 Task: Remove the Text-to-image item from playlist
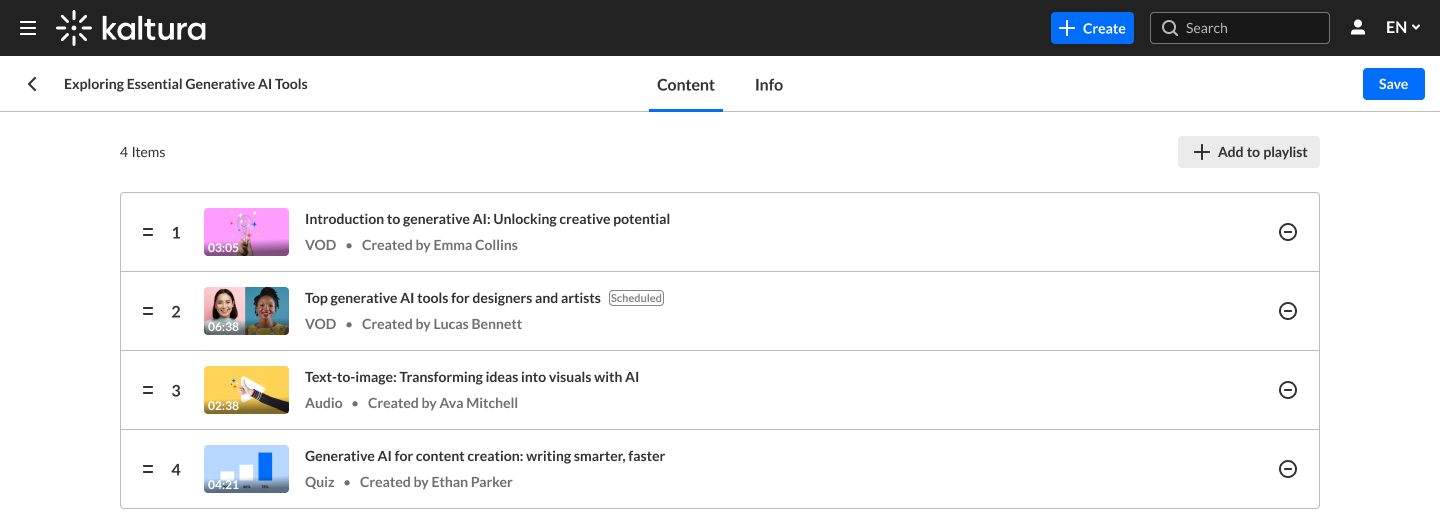click(x=1288, y=390)
